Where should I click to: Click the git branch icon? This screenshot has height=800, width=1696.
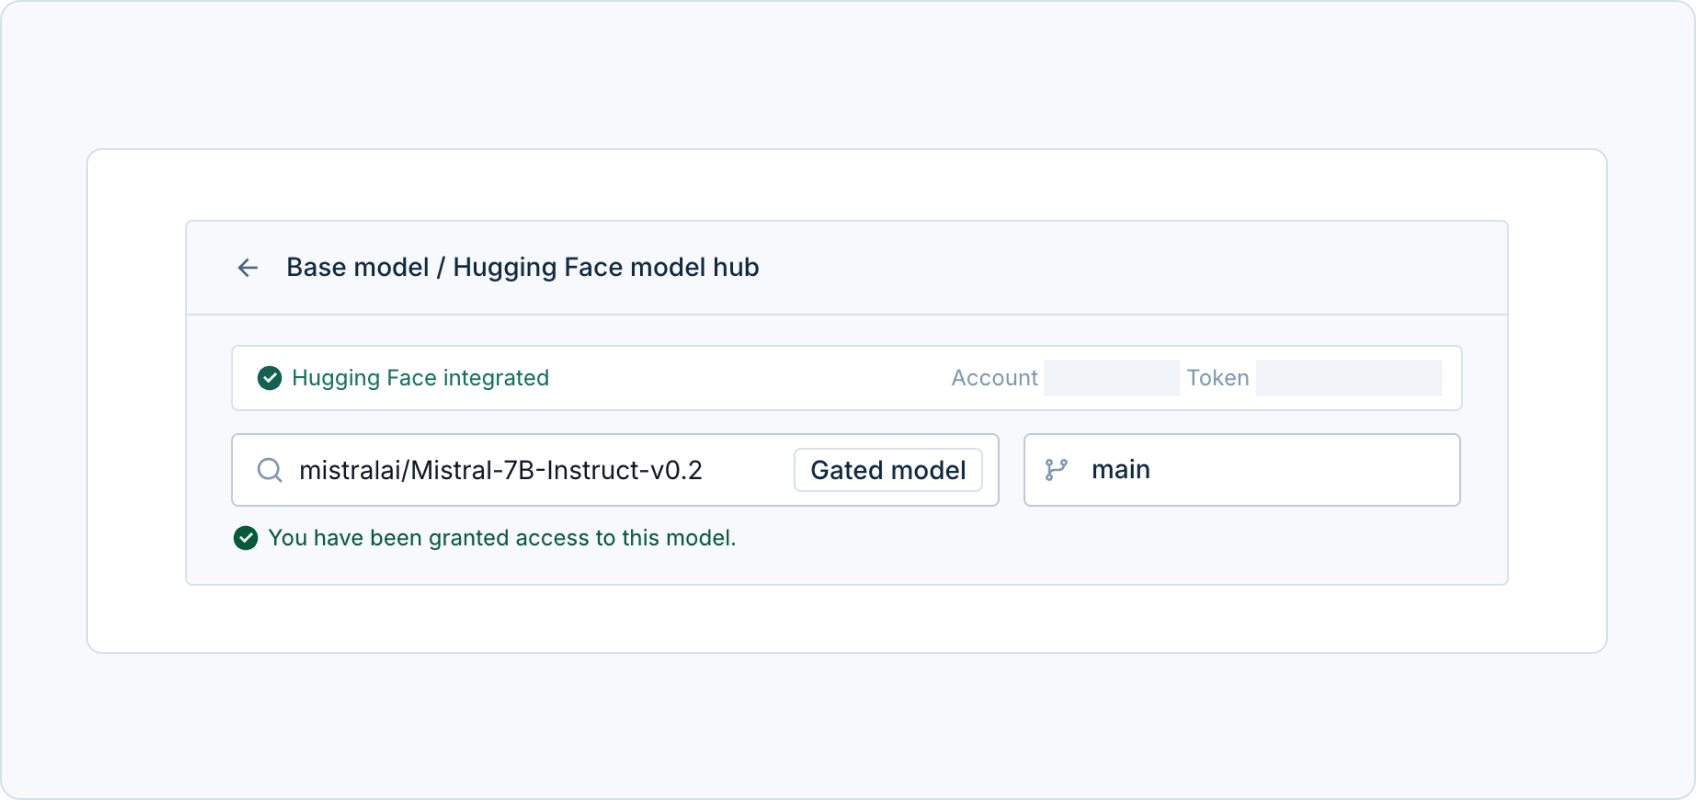tap(1056, 470)
